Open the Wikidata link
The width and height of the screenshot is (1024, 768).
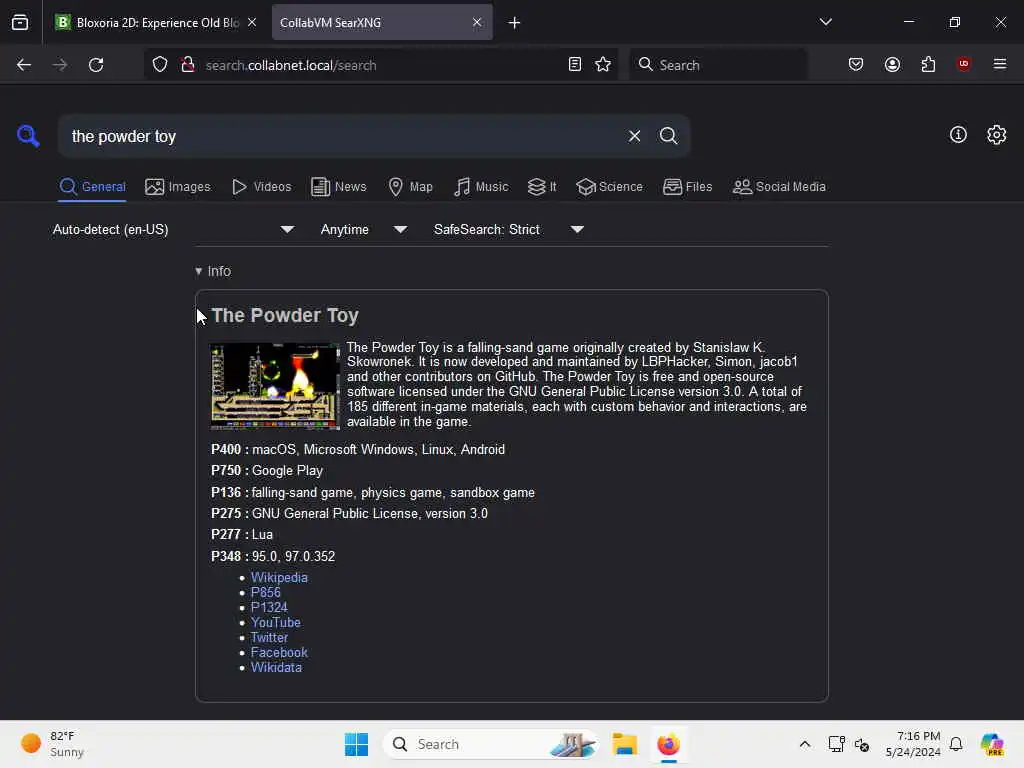point(276,667)
